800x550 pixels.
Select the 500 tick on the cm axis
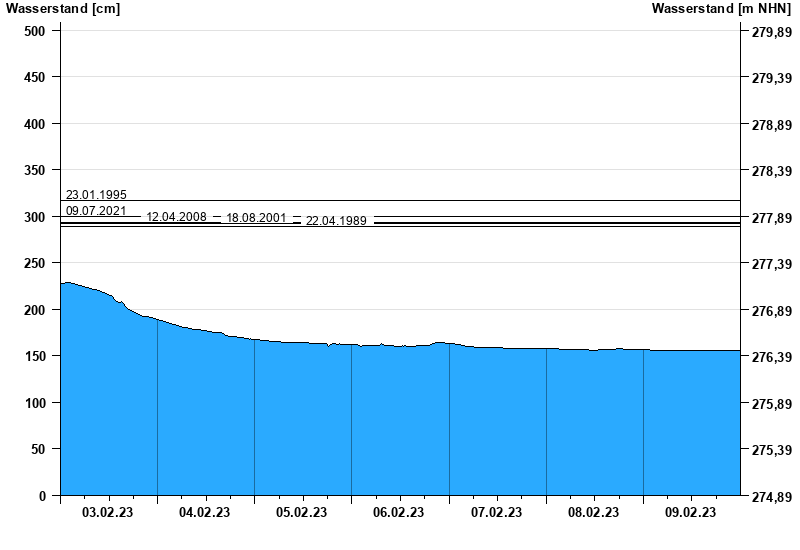click(x=35, y=31)
